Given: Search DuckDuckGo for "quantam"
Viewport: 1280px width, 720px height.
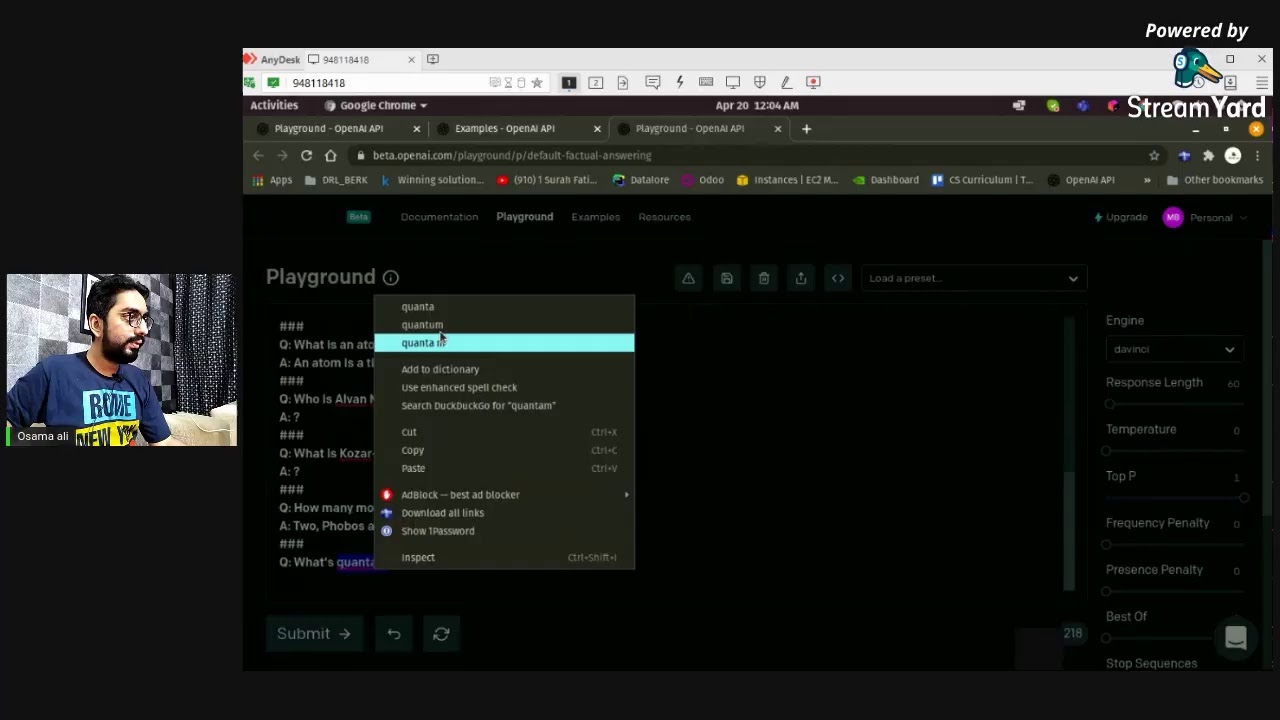Looking at the screenshot, I should coord(504,405).
